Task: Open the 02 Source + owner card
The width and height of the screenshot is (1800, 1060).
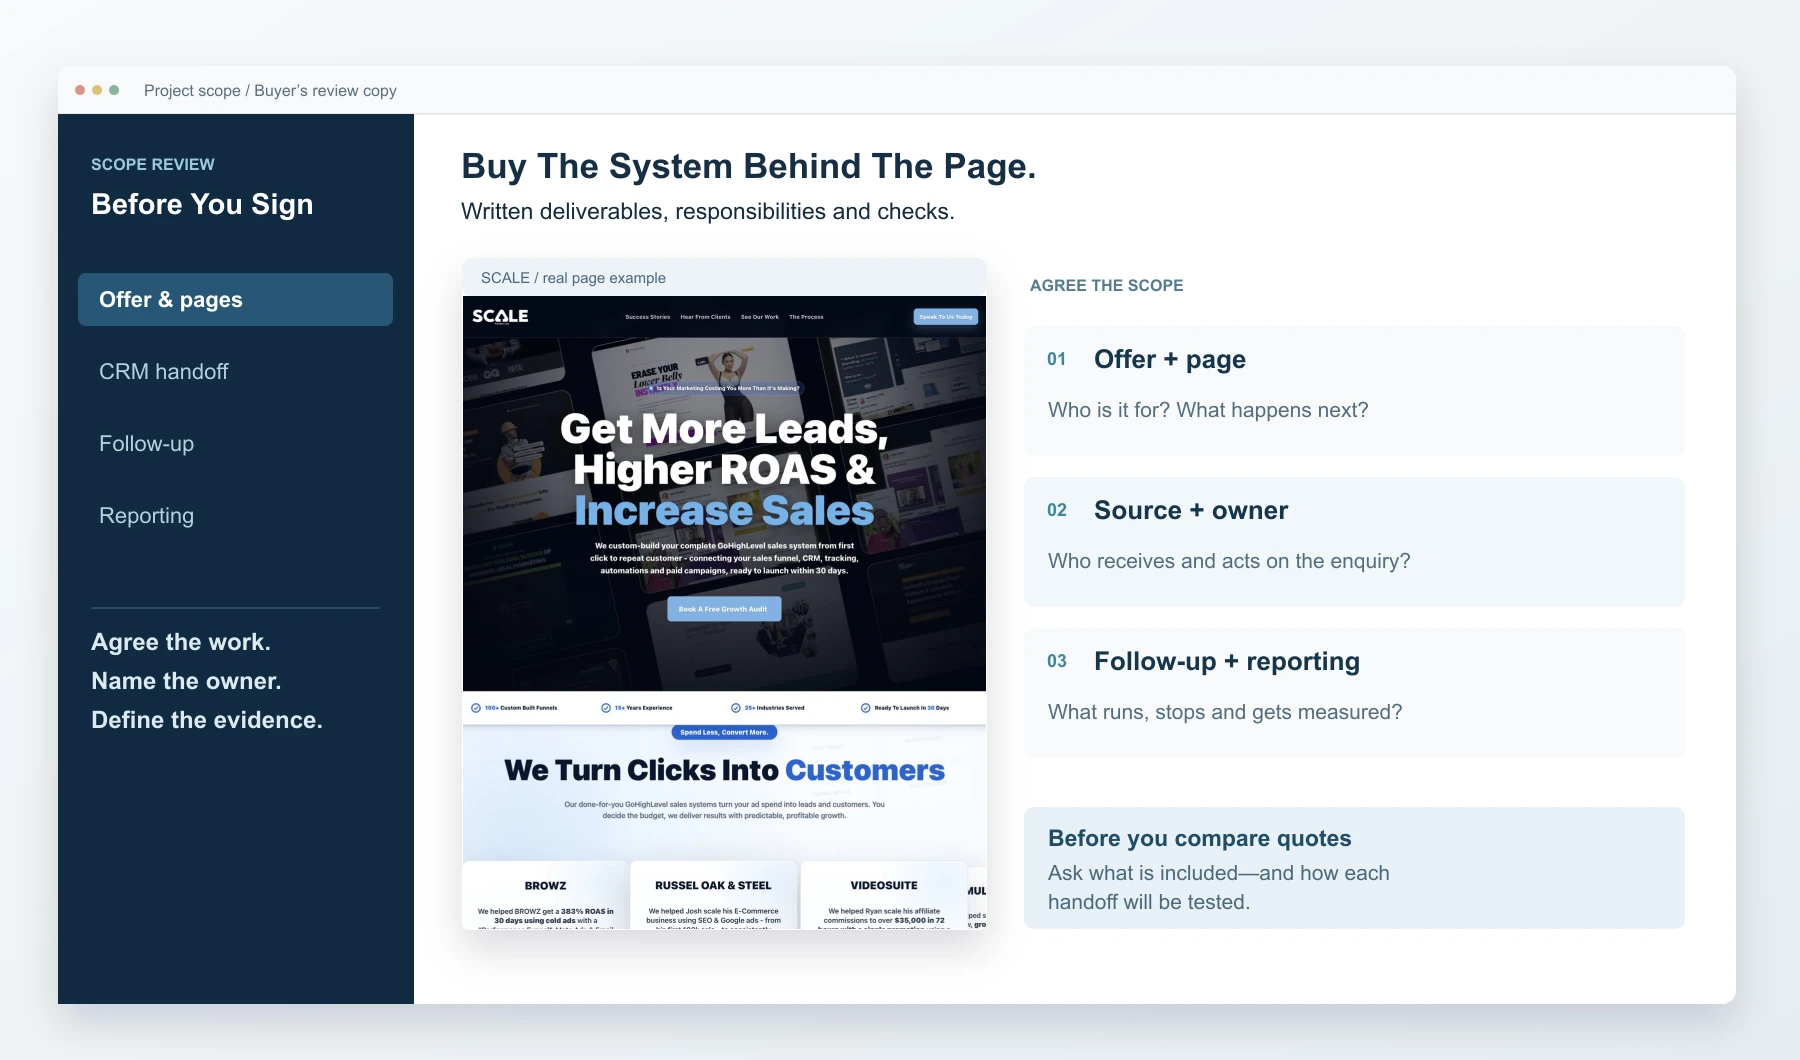Action: 1354,542
